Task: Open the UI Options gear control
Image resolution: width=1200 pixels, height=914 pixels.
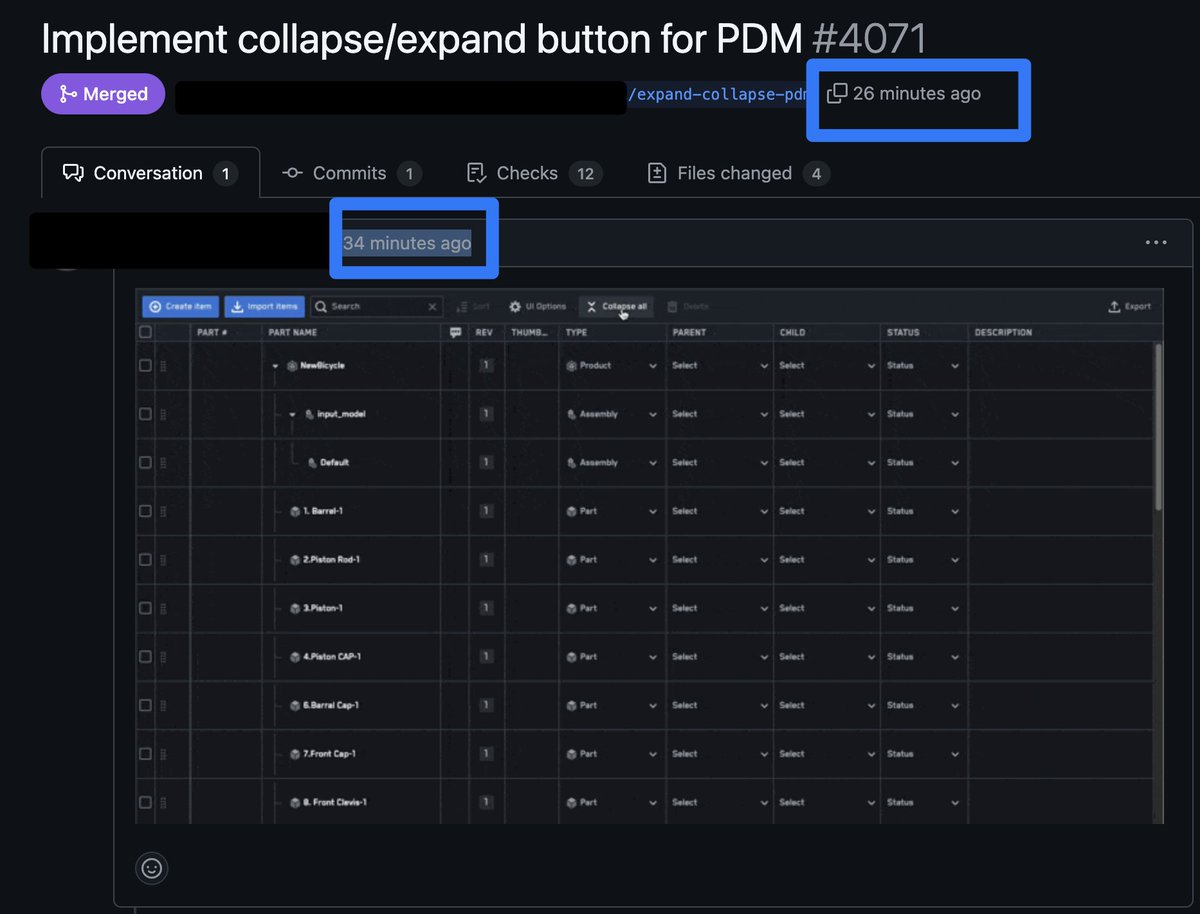Action: coord(538,307)
